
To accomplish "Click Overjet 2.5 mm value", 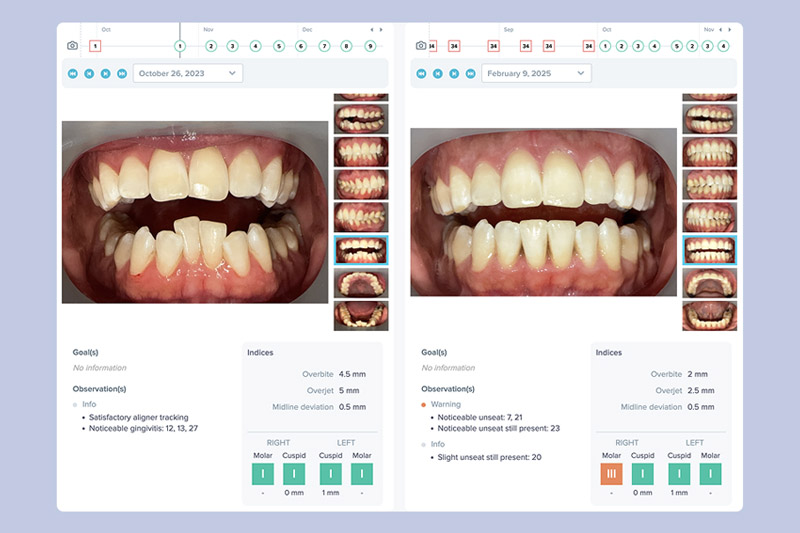I will [x=701, y=390].
